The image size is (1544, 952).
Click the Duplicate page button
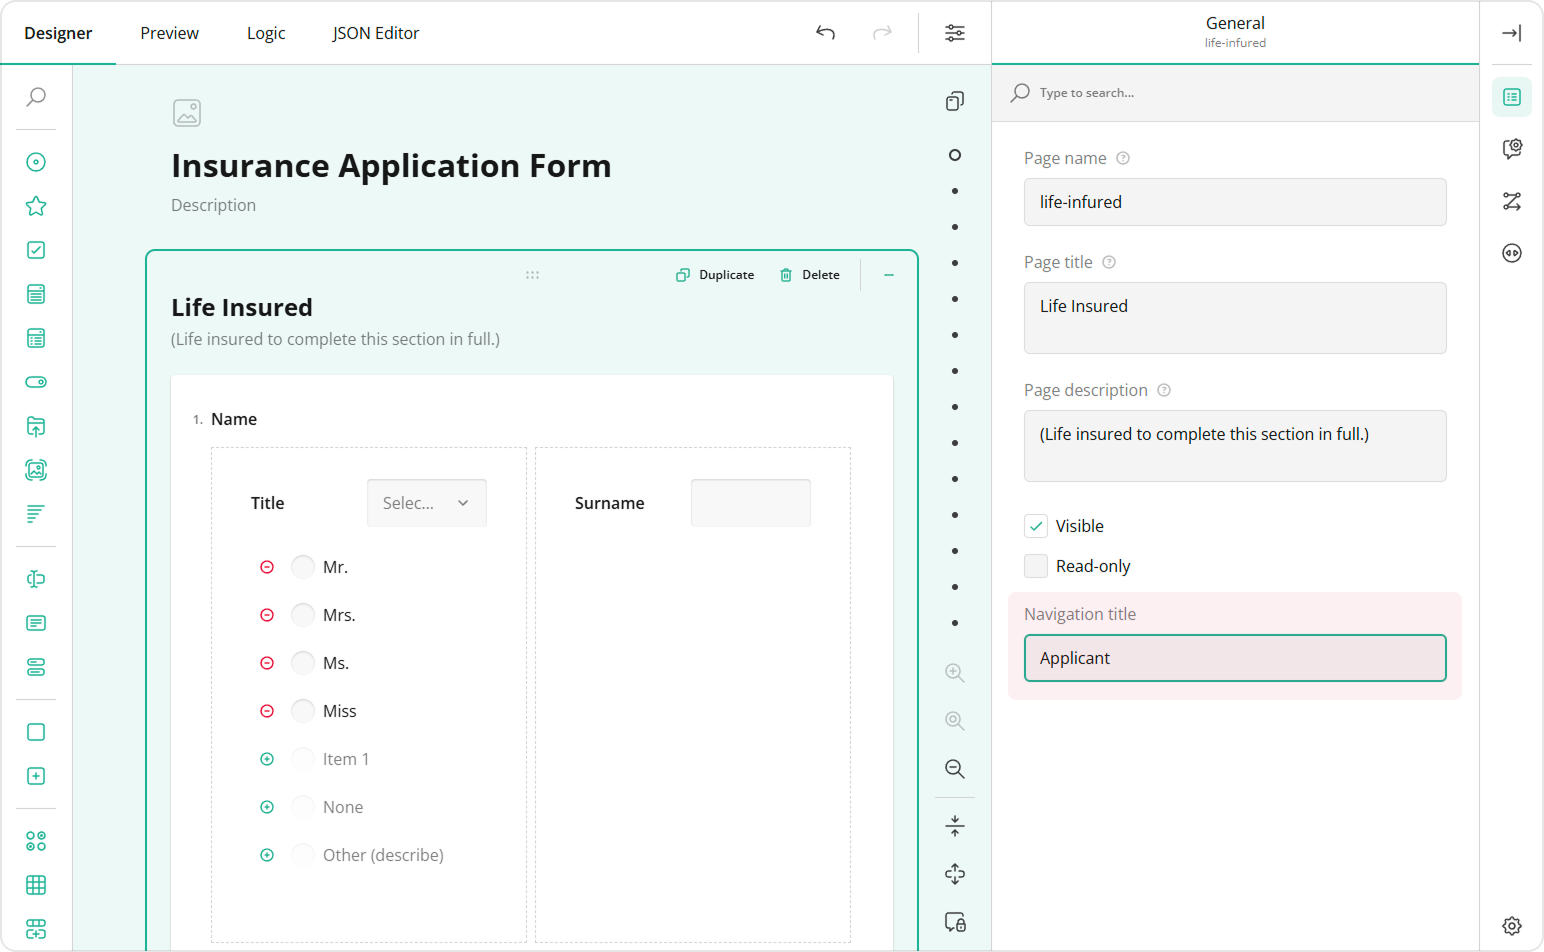(715, 275)
